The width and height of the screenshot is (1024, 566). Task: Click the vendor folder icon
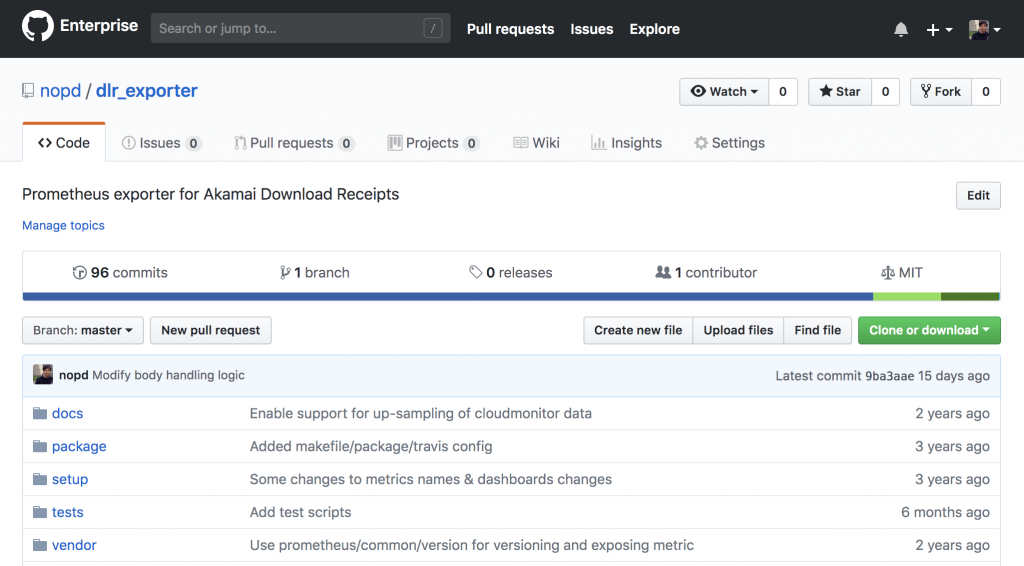point(40,545)
